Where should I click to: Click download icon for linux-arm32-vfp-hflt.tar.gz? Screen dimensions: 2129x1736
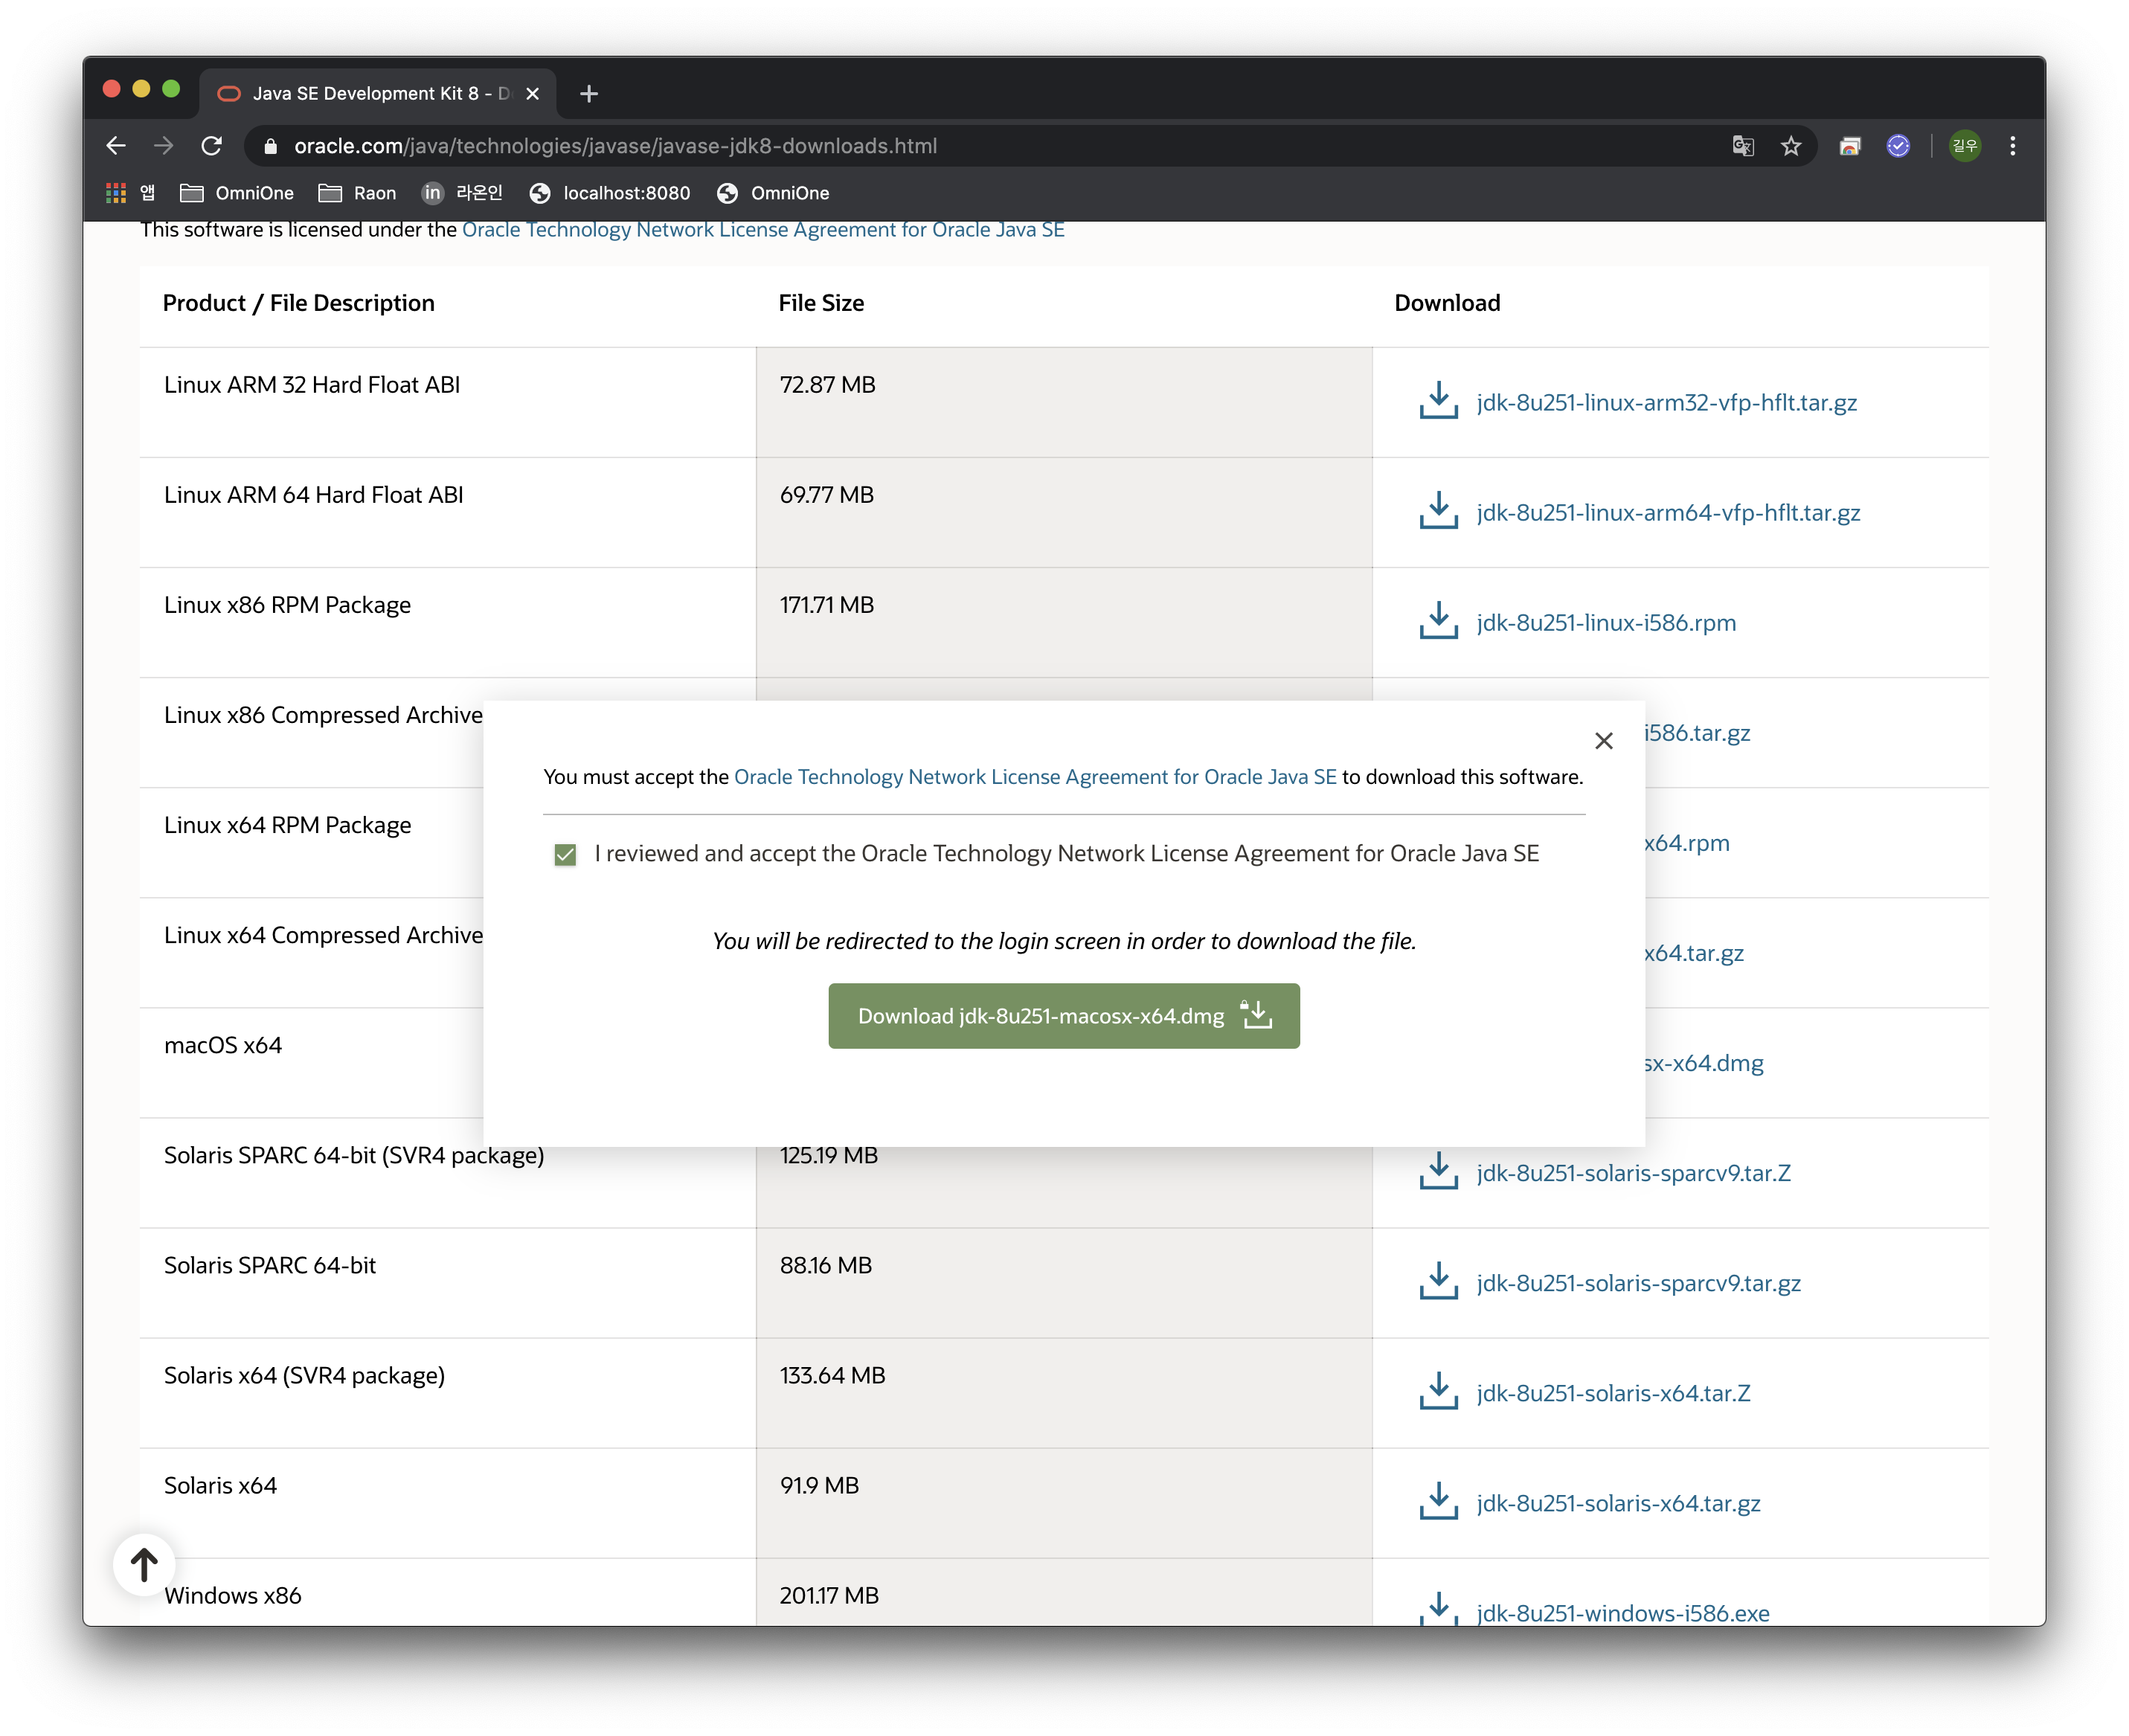(1438, 401)
